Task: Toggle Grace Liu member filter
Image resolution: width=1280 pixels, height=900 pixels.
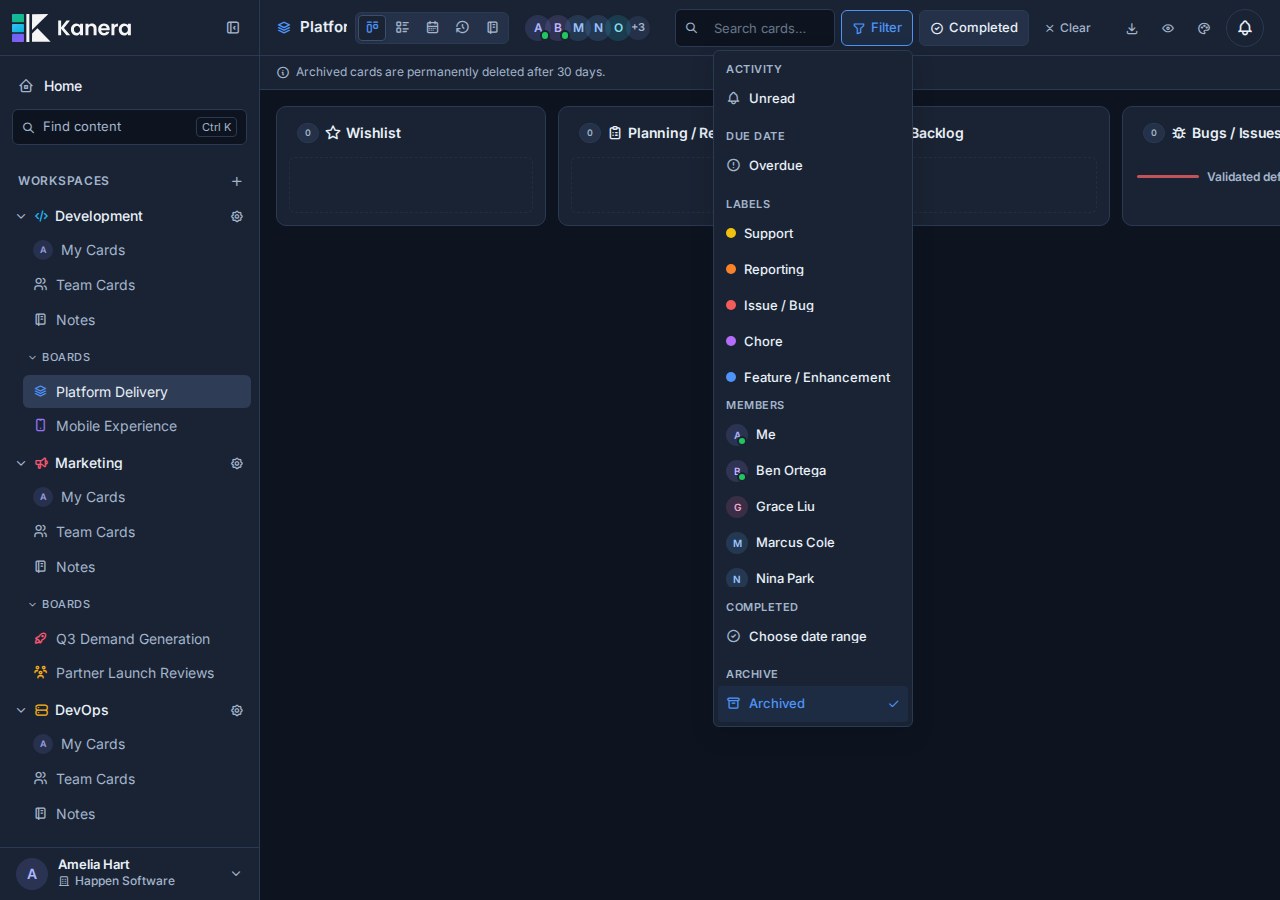Action: (x=812, y=506)
